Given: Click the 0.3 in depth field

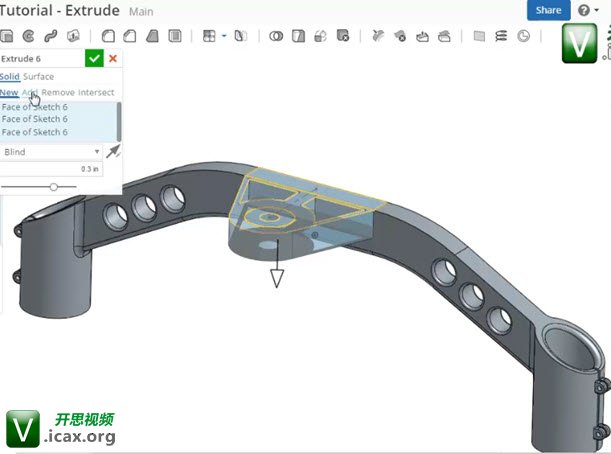Looking at the screenshot, I should (x=51, y=169).
